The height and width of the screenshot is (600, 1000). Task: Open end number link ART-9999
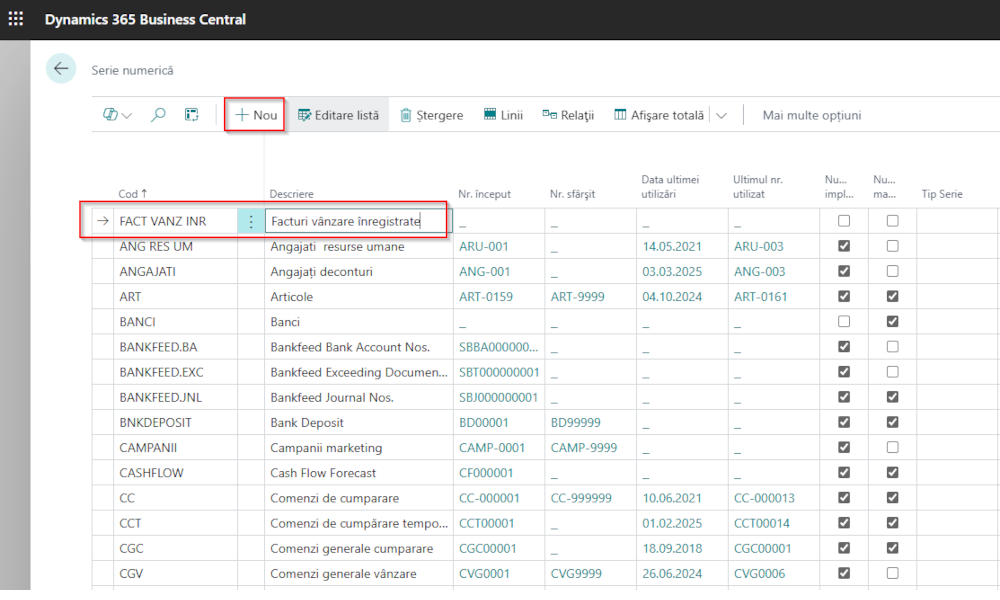tap(577, 296)
